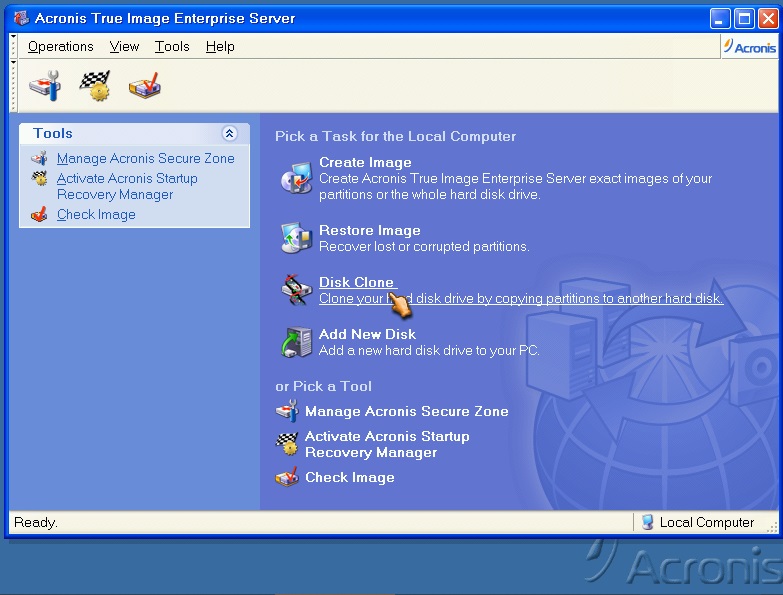
Task: Maximize the Acronis True Image window
Action: (x=744, y=19)
